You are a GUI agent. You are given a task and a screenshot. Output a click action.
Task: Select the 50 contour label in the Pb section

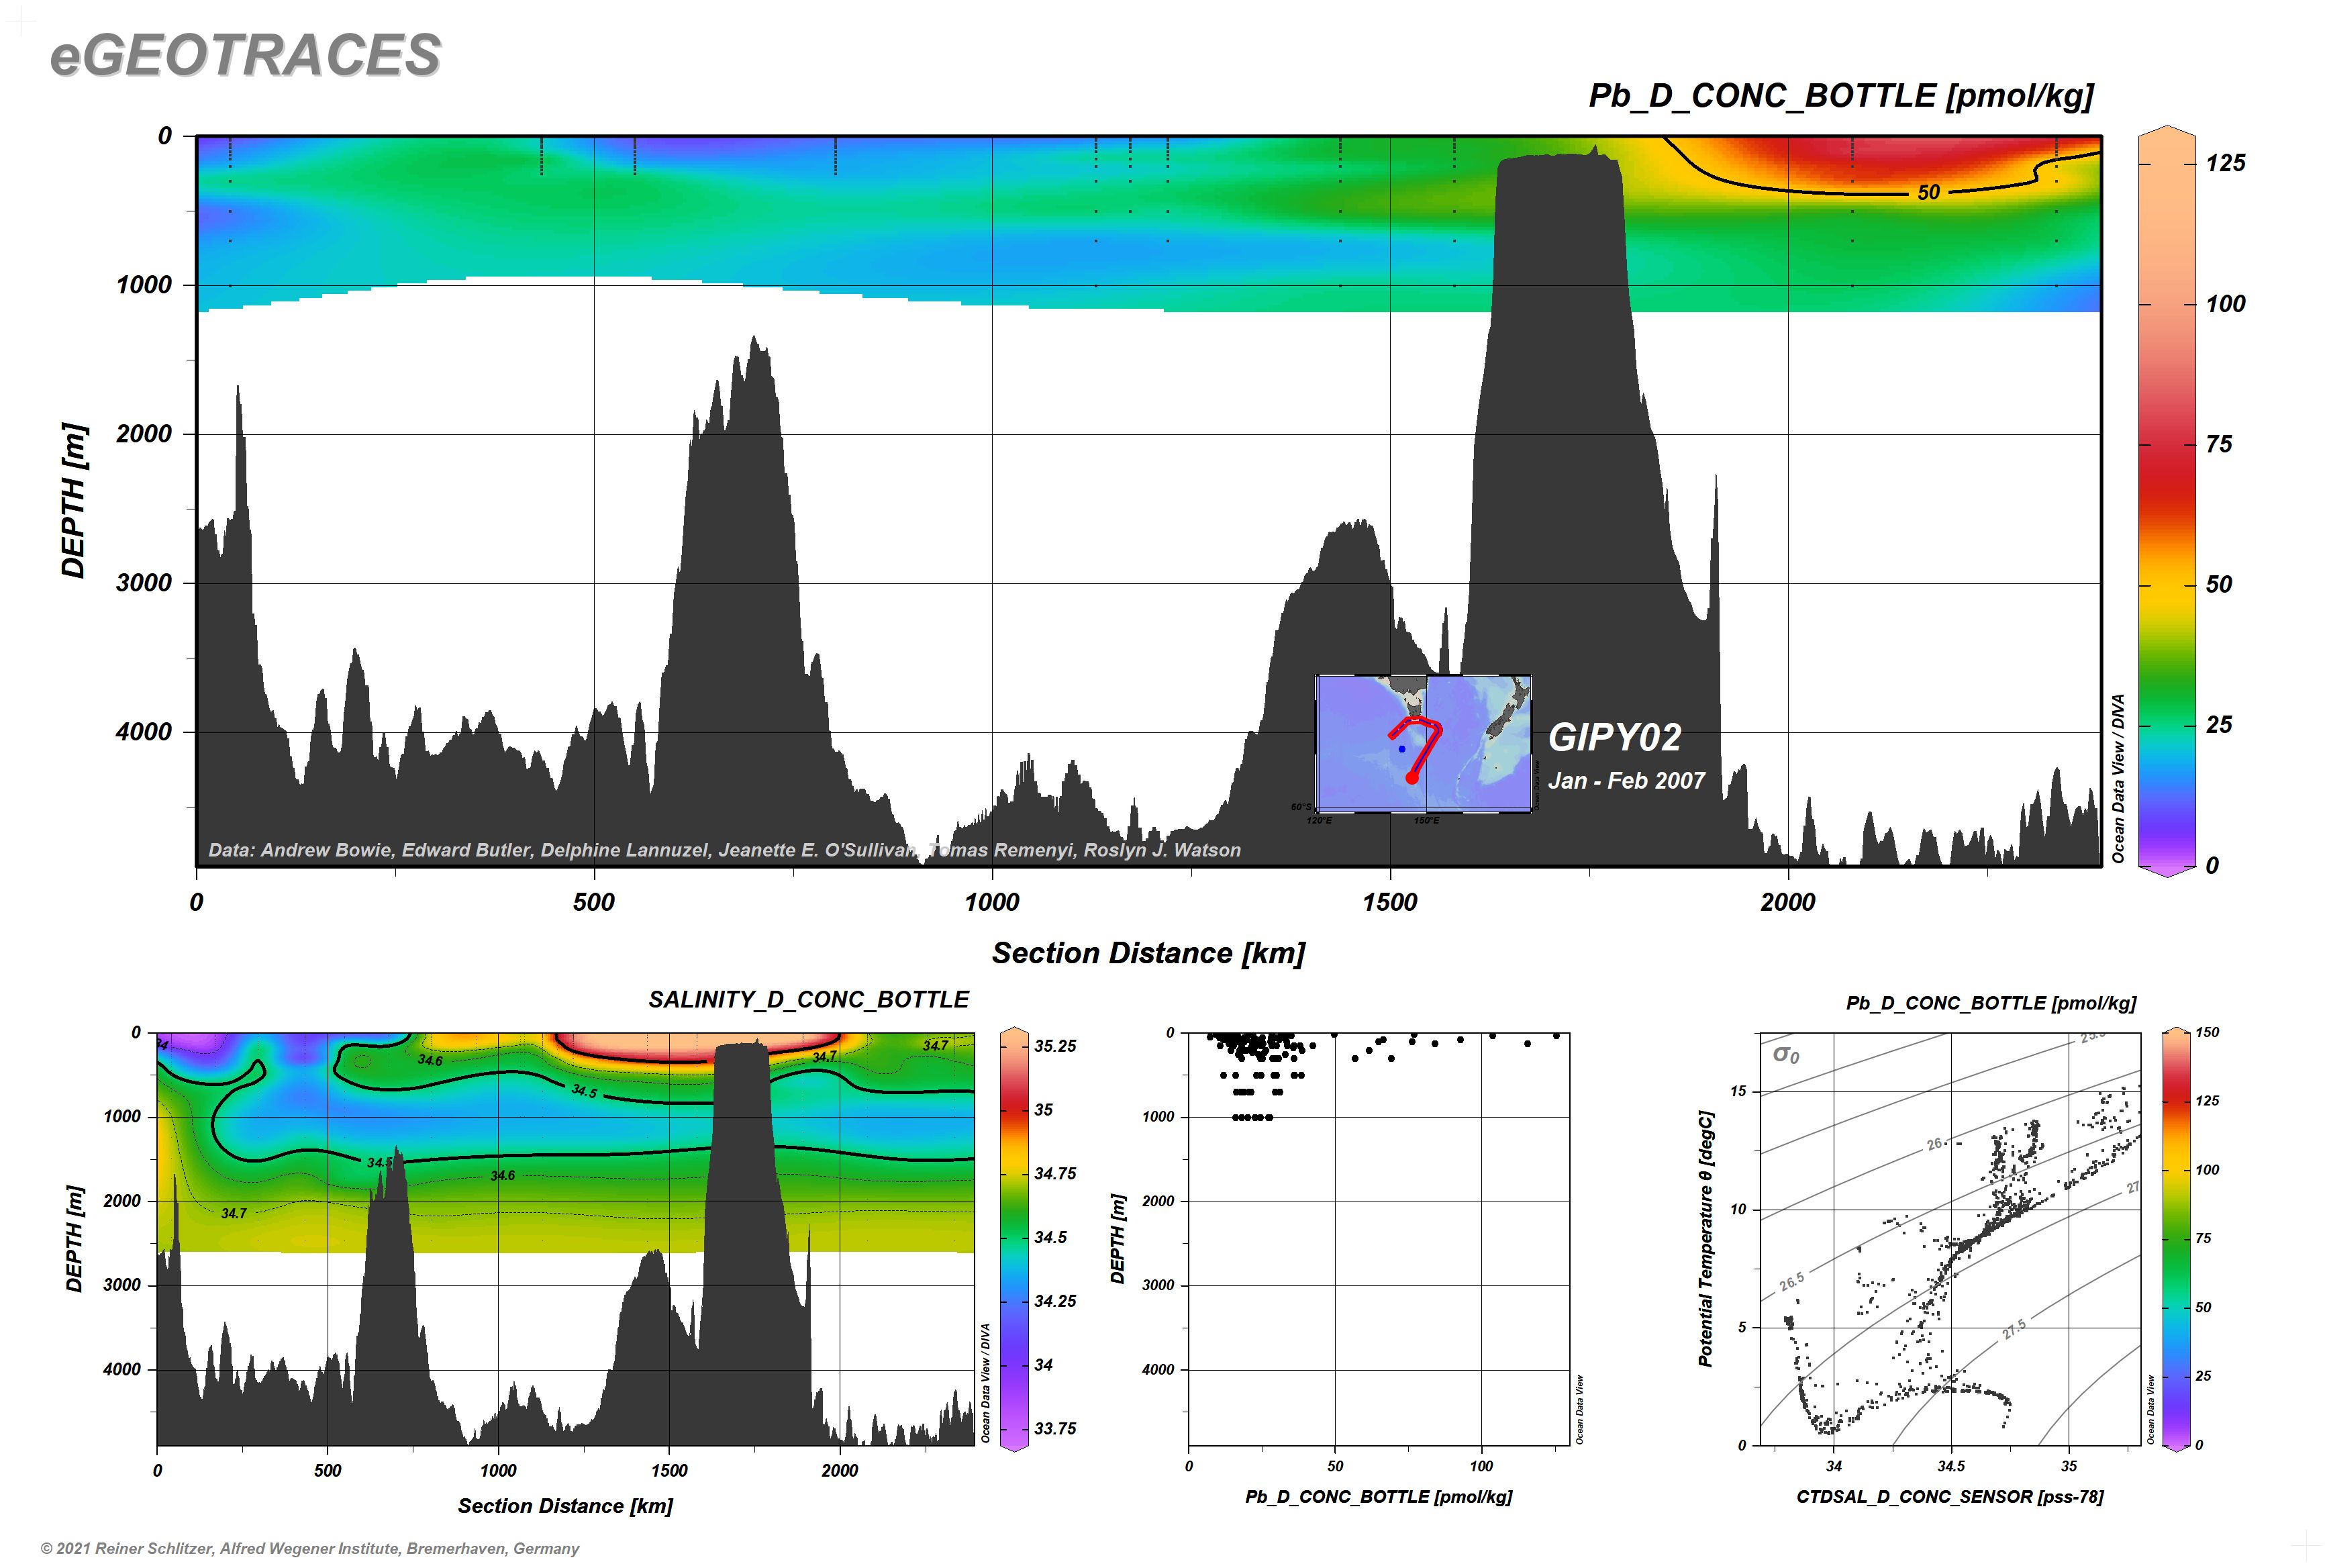point(1929,193)
